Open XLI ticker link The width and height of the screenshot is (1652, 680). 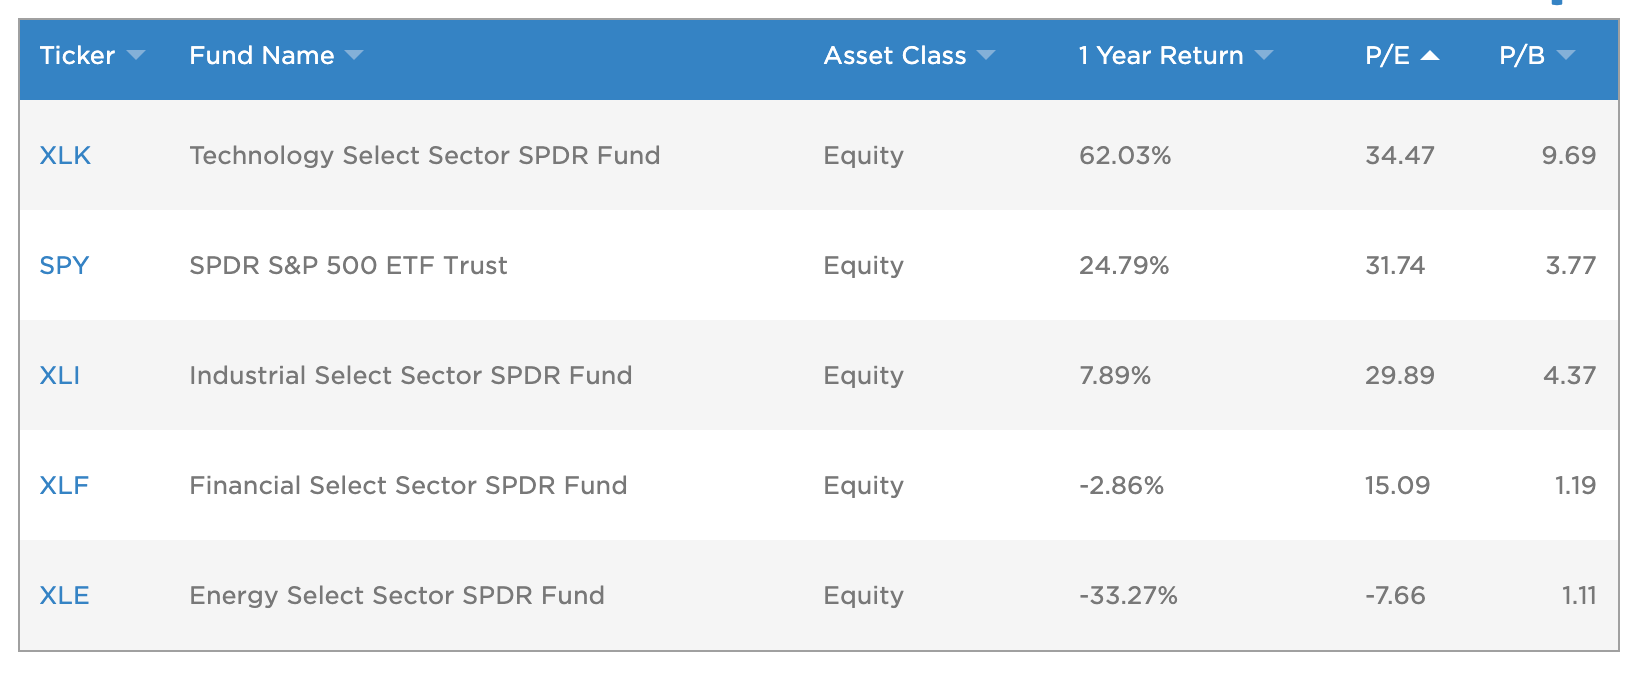click(x=60, y=376)
